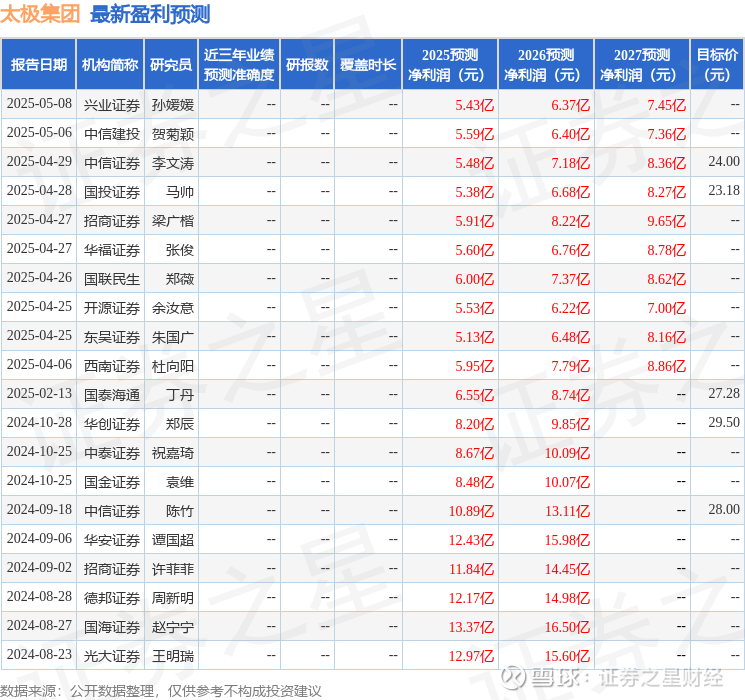The height and width of the screenshot is (700, 745).
Task: Click target price 29.50
Action: (x=724, y=422)
